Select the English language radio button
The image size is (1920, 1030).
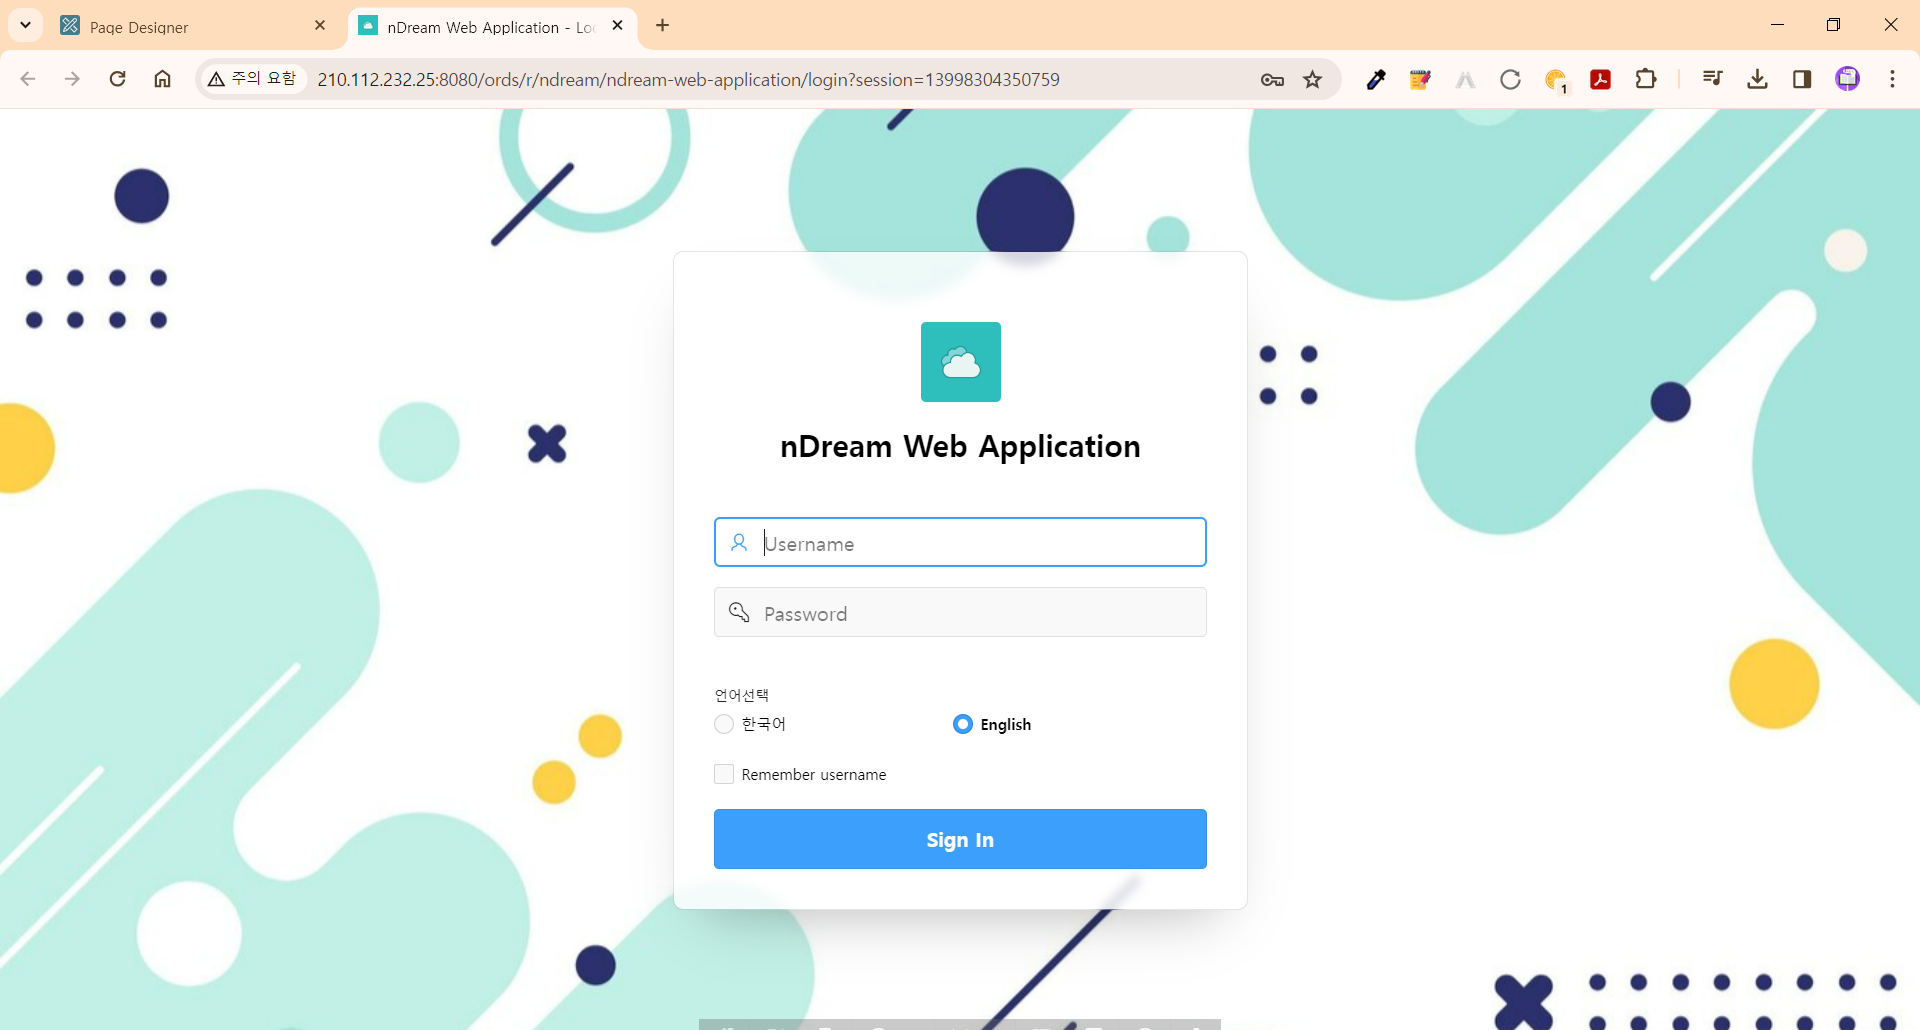click(962, 724)
